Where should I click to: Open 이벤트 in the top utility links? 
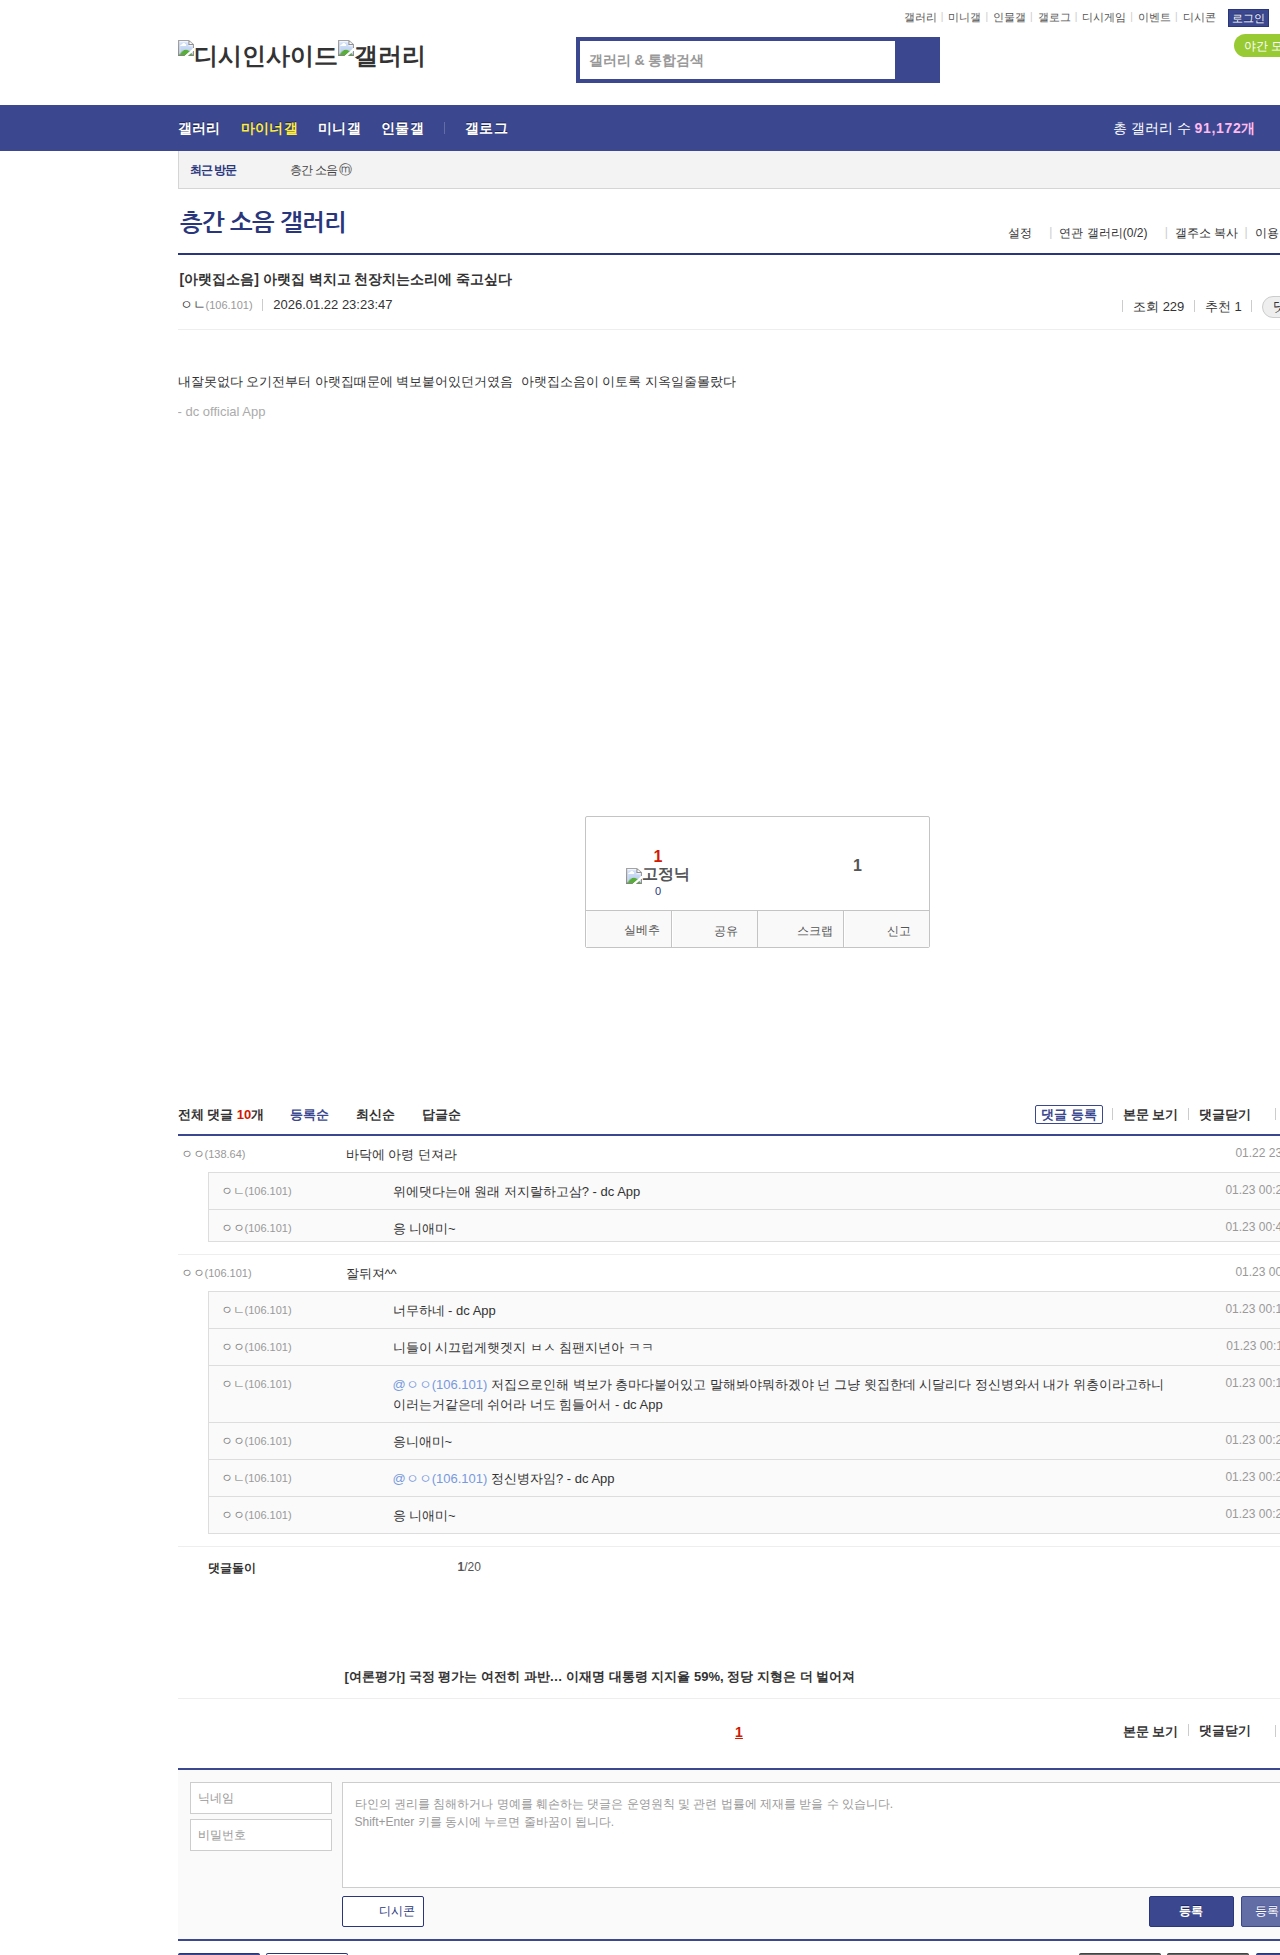pos(1154,17)
